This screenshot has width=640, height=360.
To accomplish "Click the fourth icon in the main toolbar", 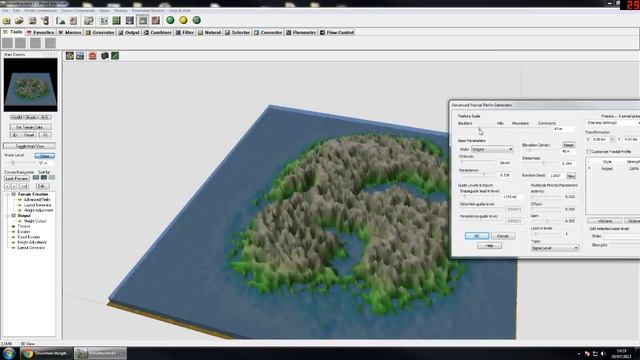I will [x=45, y=20].
